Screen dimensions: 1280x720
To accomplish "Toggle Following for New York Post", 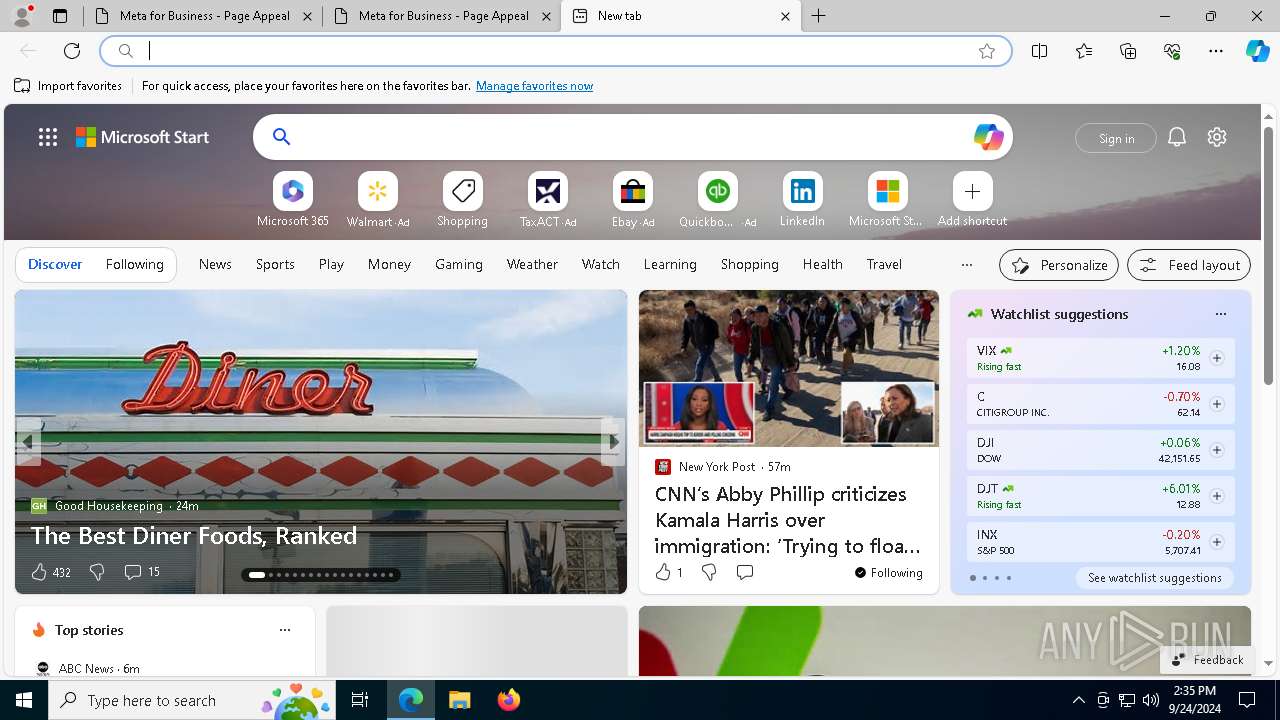I will point(888,573).
